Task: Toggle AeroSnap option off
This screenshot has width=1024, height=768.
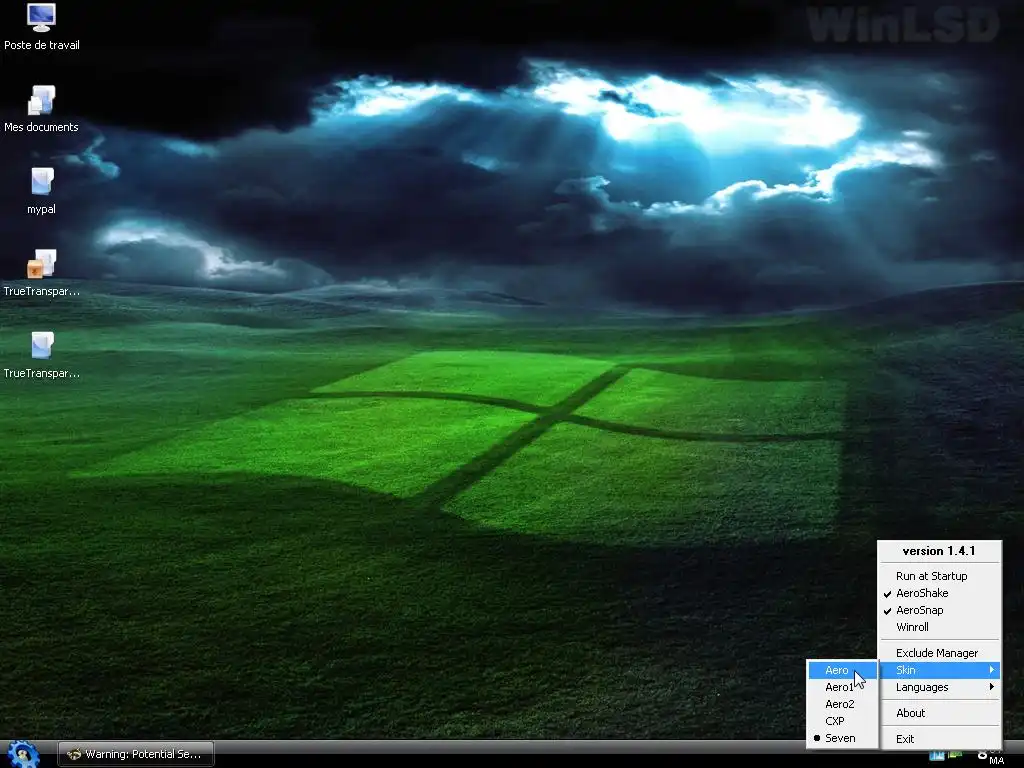Action: (939, 610)
